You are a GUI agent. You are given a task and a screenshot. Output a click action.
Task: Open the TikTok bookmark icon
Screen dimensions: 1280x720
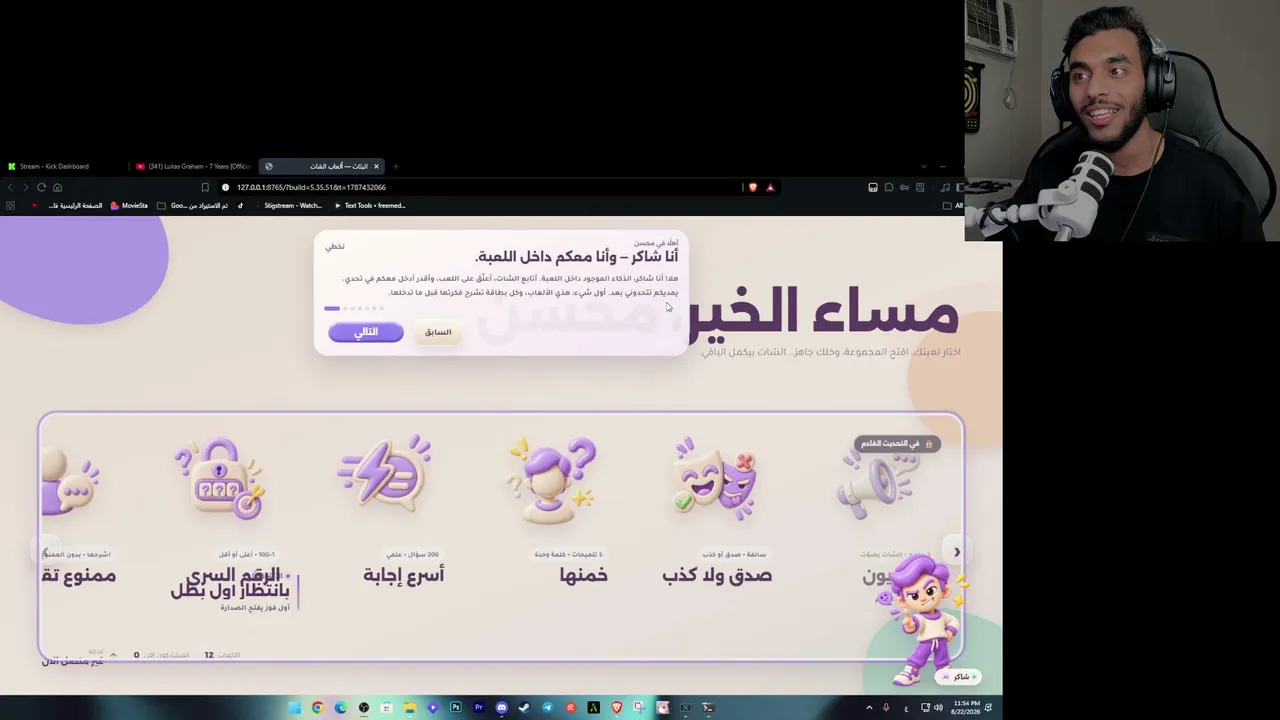pos(240,206)
